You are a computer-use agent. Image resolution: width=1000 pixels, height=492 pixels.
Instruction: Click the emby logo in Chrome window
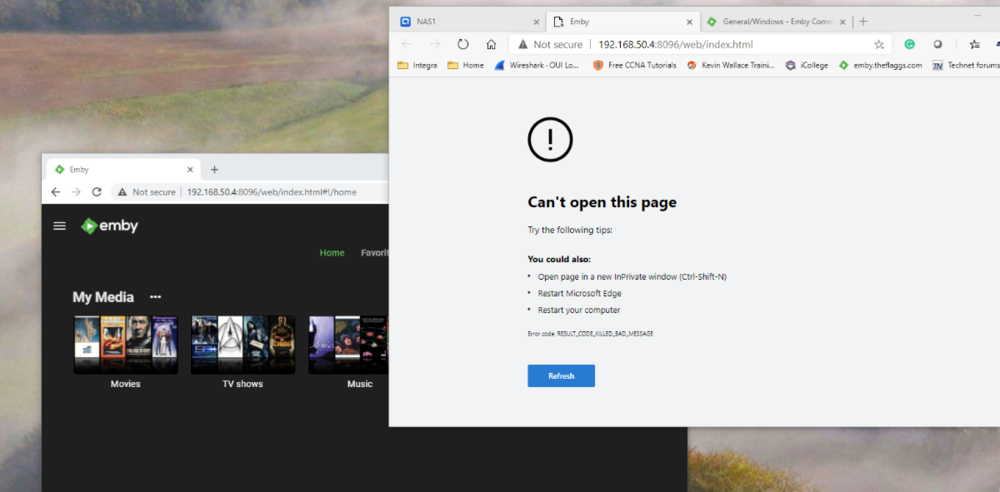110,226
